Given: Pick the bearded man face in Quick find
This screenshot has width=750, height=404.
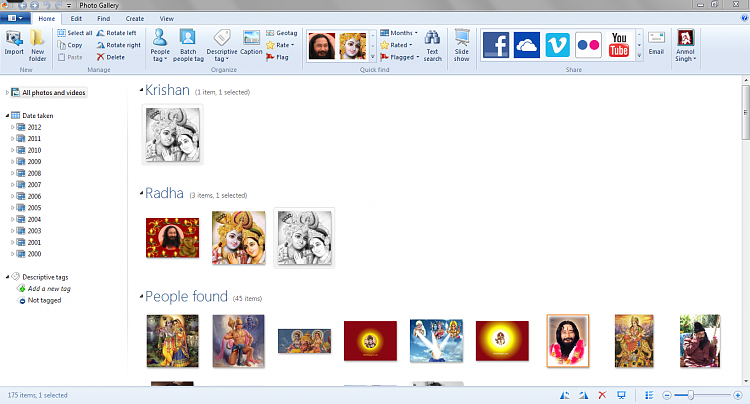Looking at the screenshot, I should (322, 46).
